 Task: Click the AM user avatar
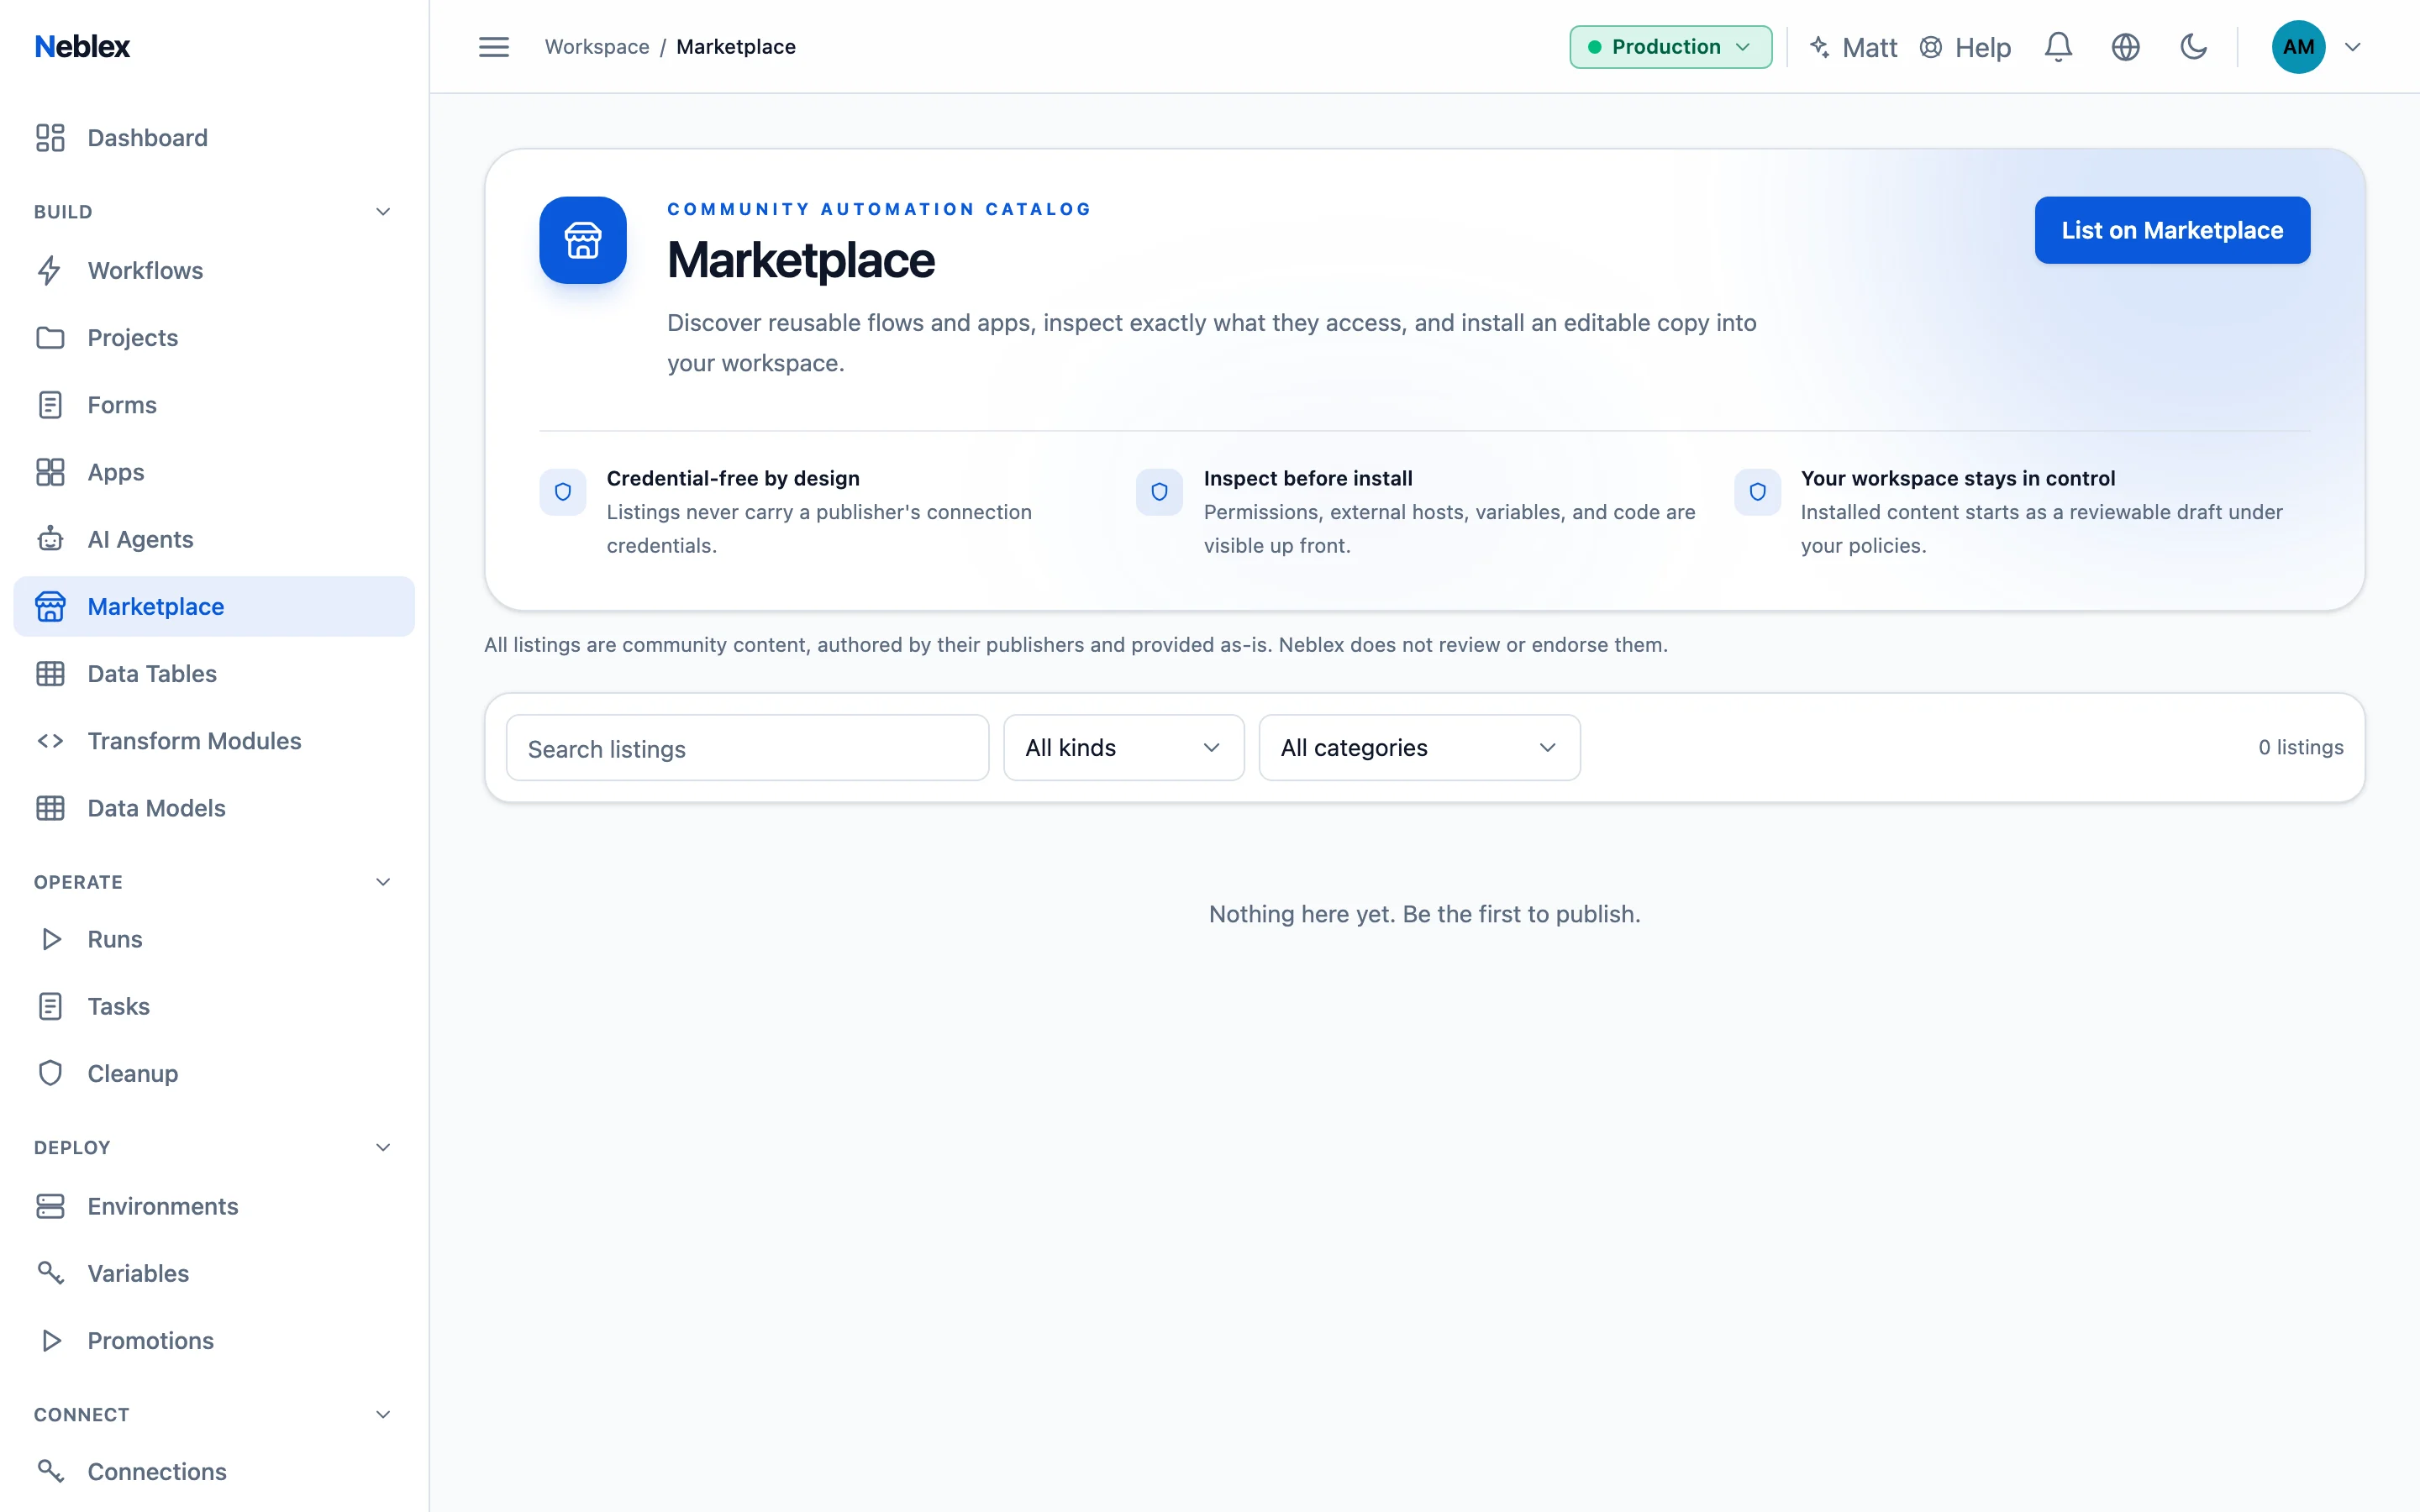[x=2298, y=47]
